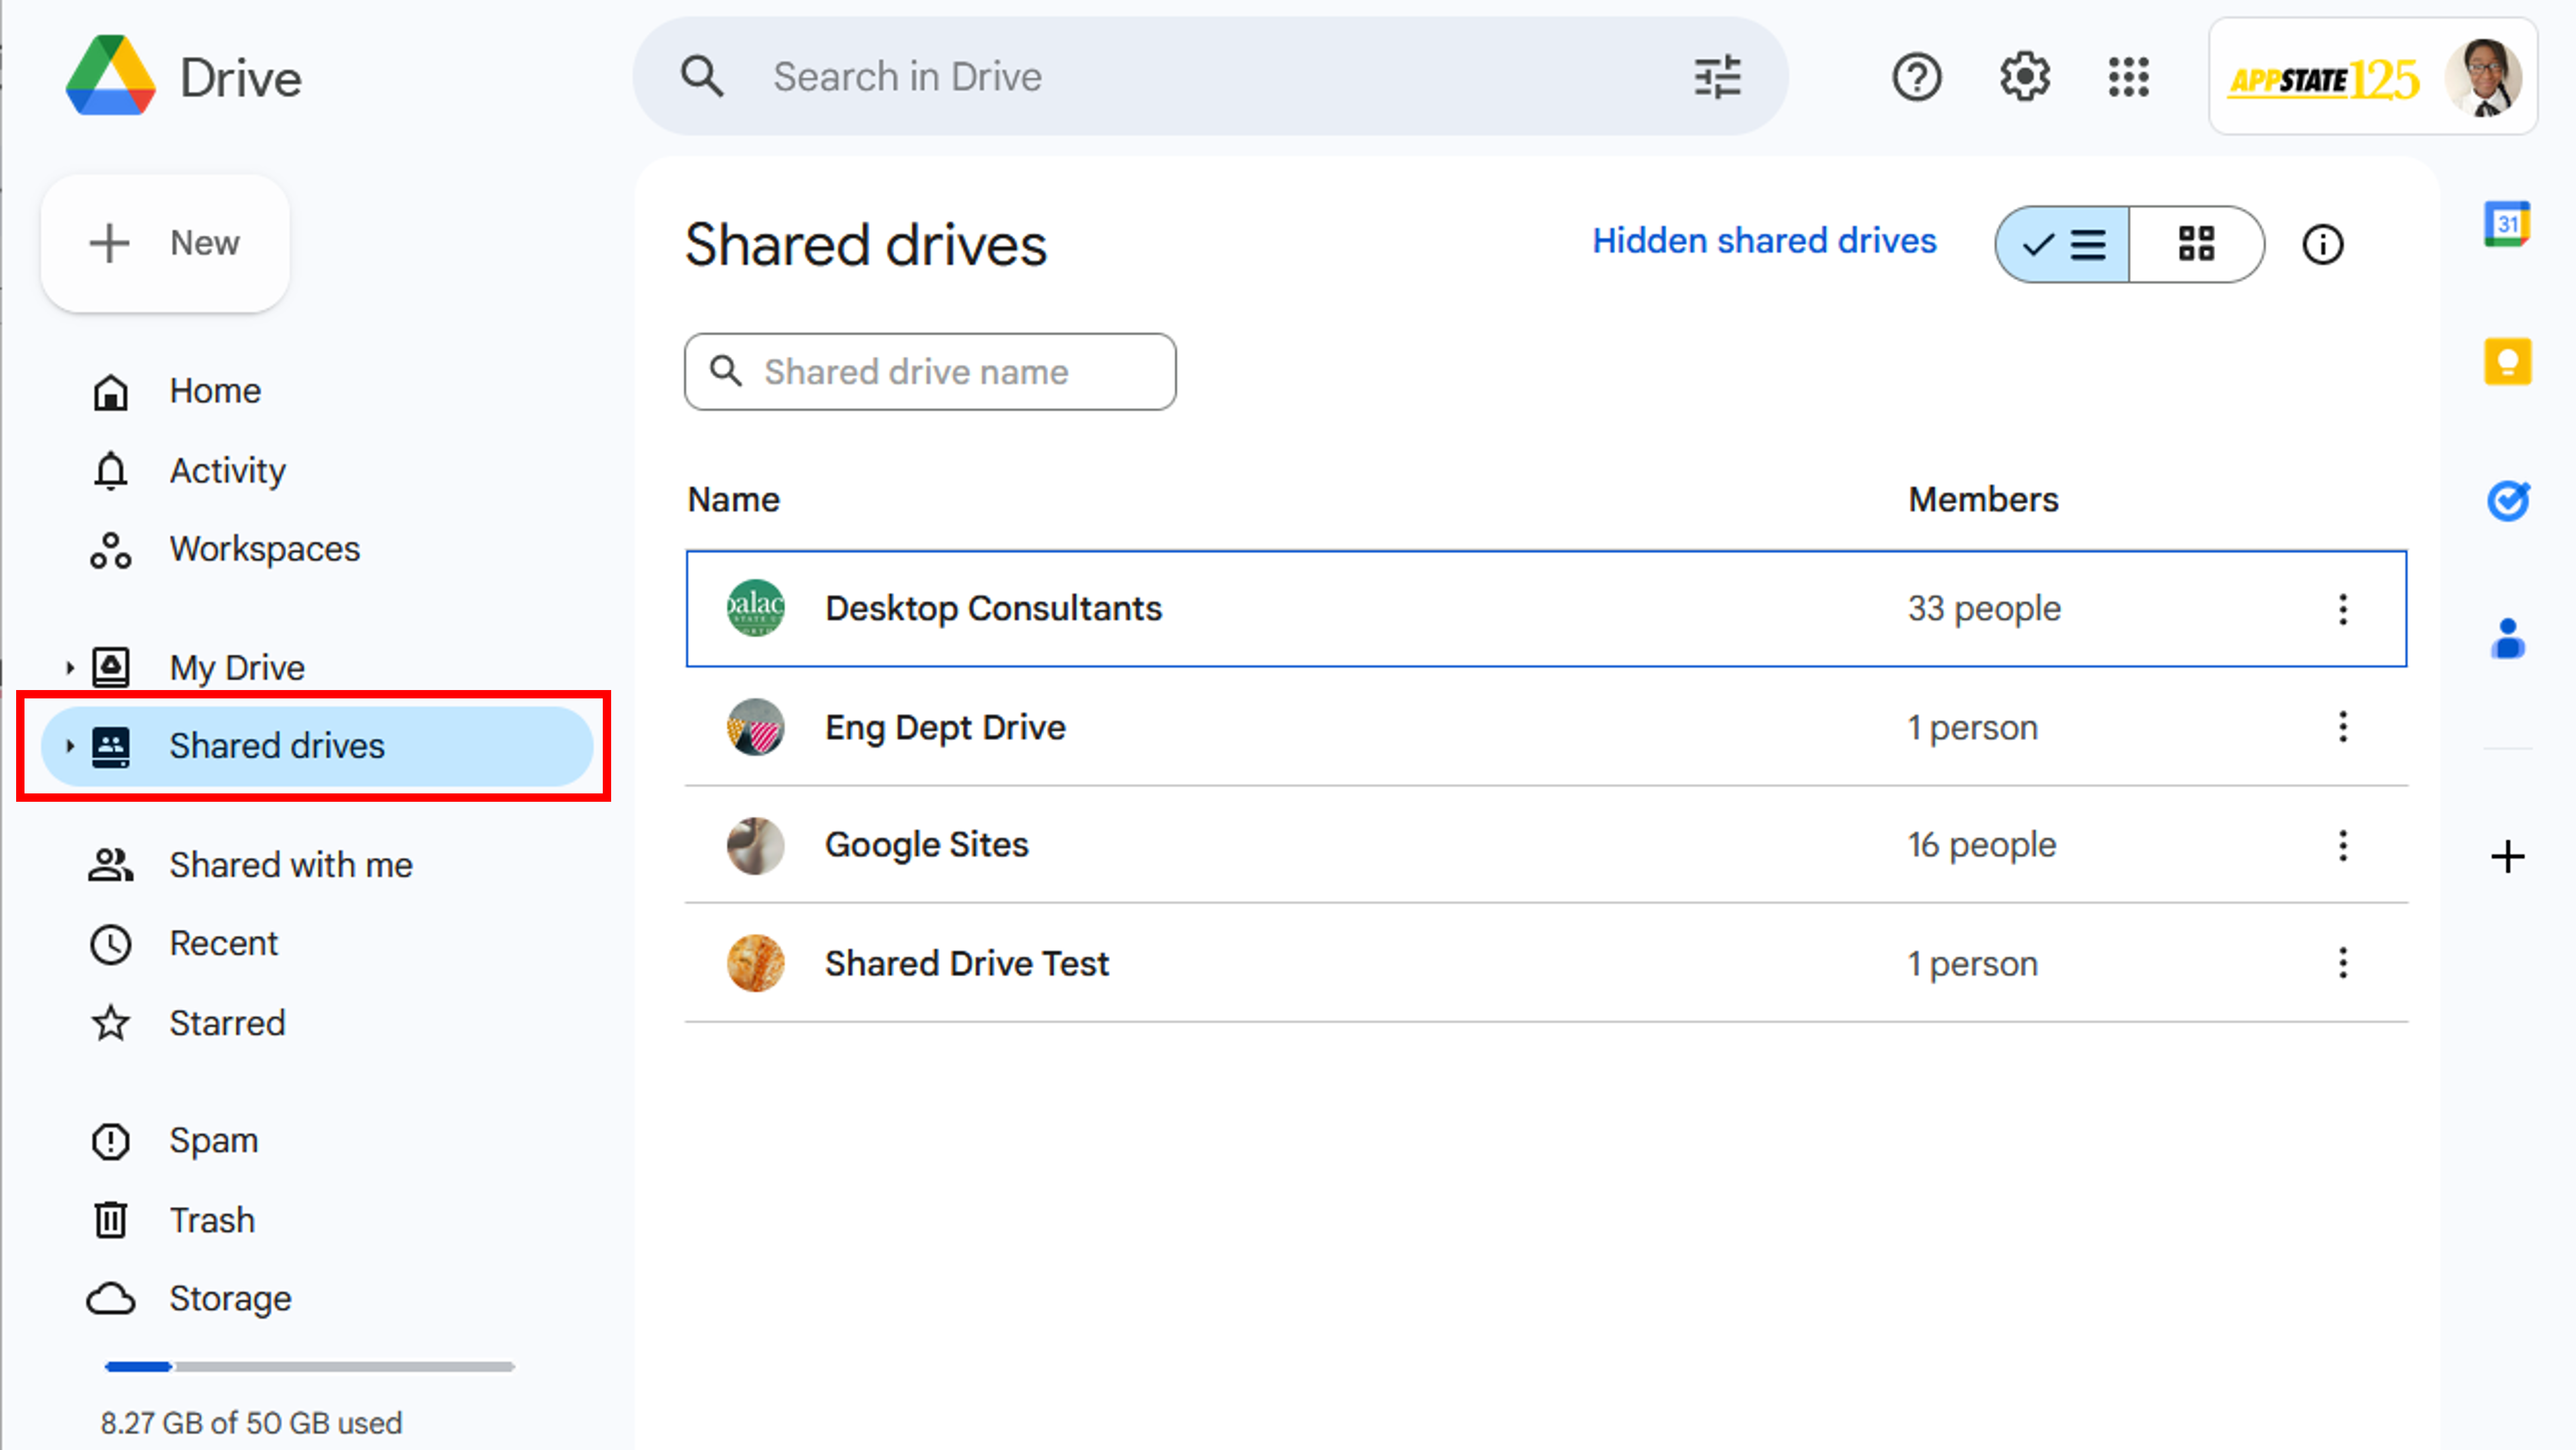Image resolution: width=2576 pixels, height=1450 pixels.
Task: Click the Google Sites drive avatar
Action: pos(755,845)
